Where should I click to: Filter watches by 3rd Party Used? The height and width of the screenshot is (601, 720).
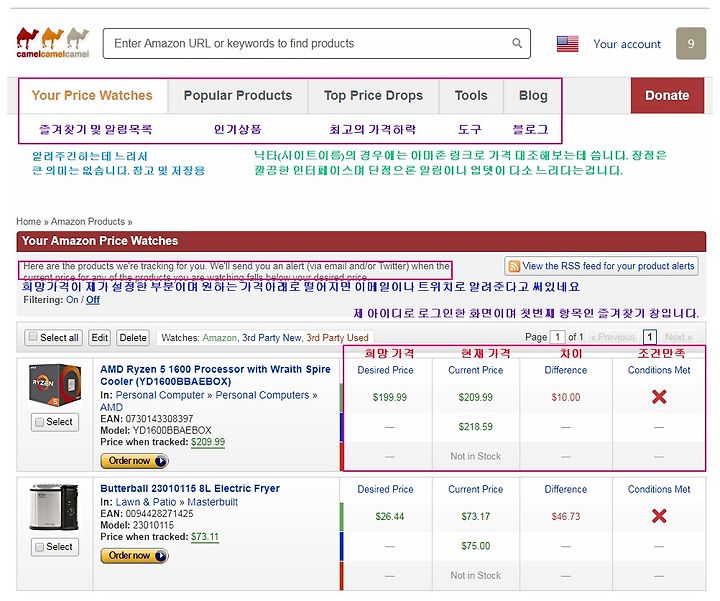coord(338,338)
